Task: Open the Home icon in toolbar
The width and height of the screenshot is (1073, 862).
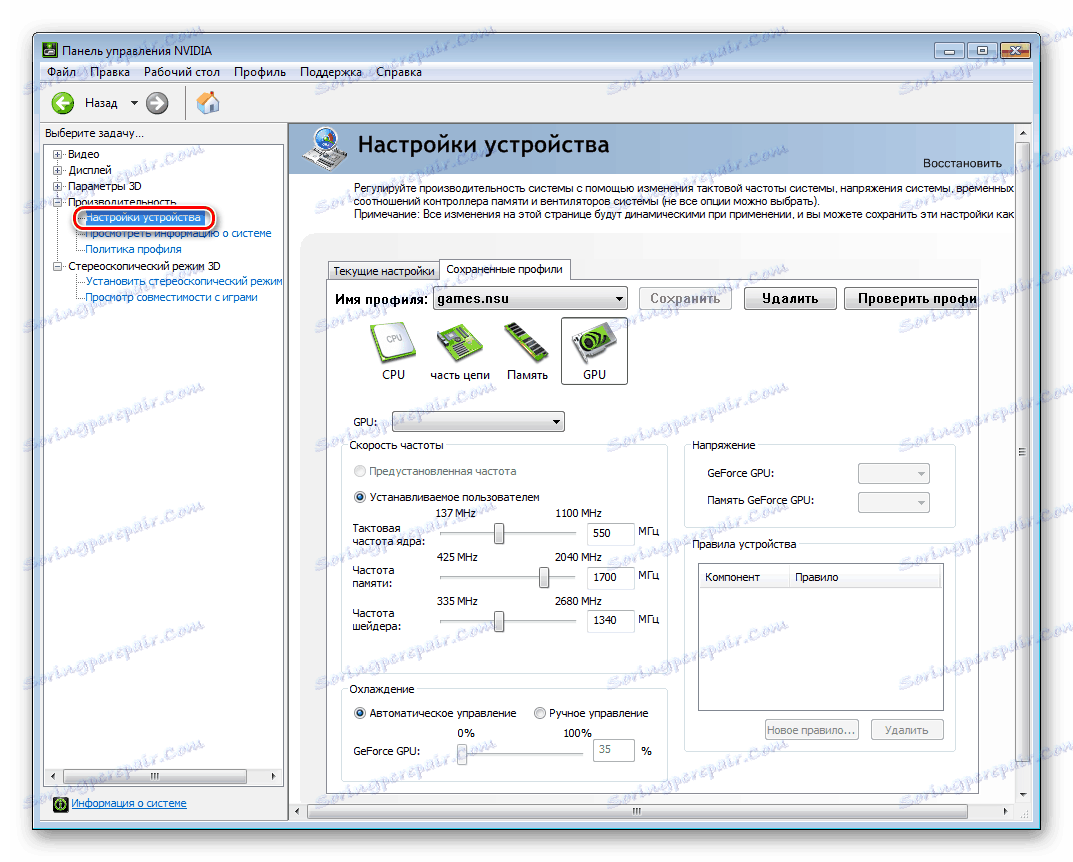Action: click(x=208, y=103)
